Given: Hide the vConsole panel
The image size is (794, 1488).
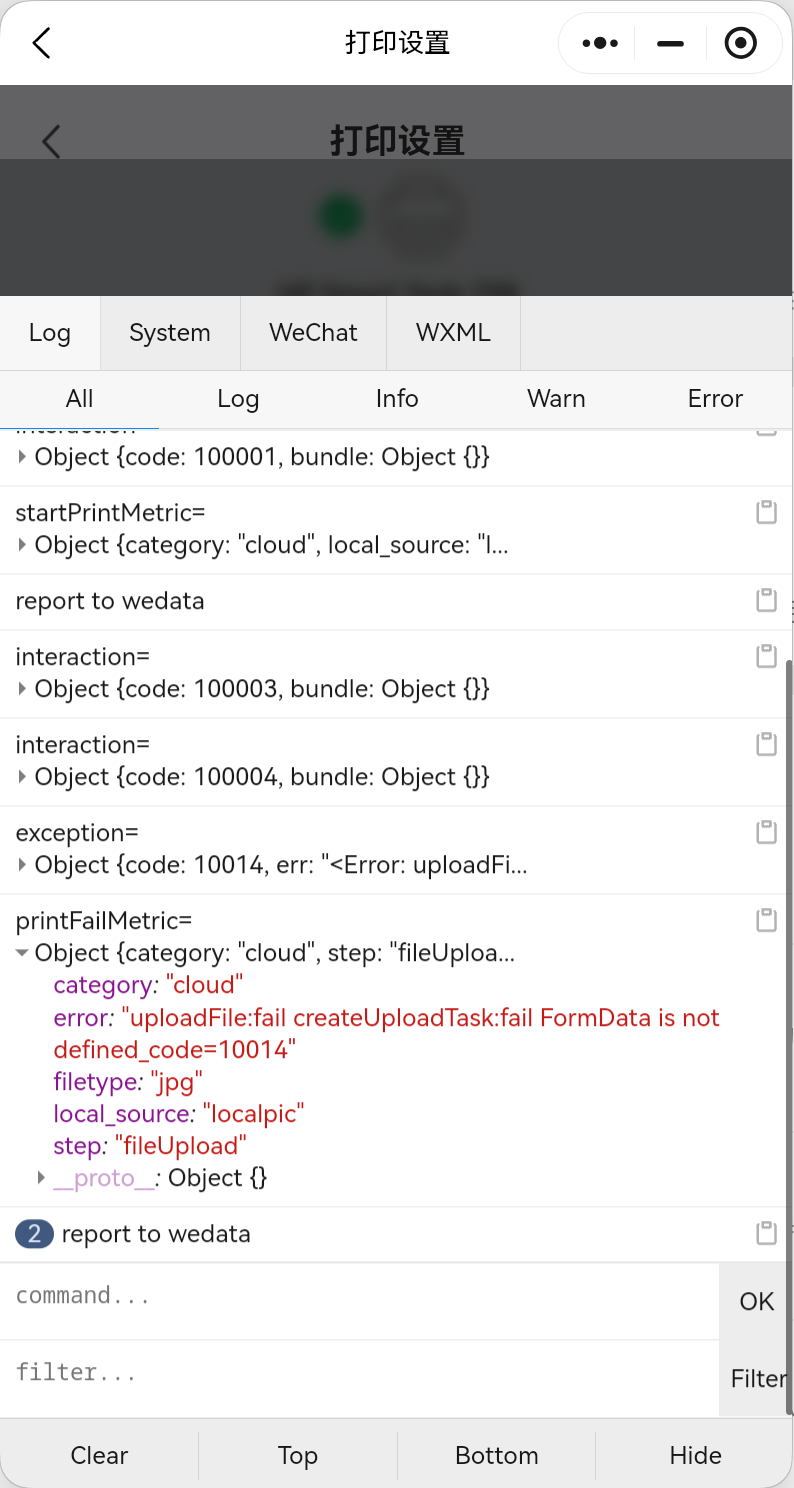Looking at the screenshot, I should [x=695, y=1455].
